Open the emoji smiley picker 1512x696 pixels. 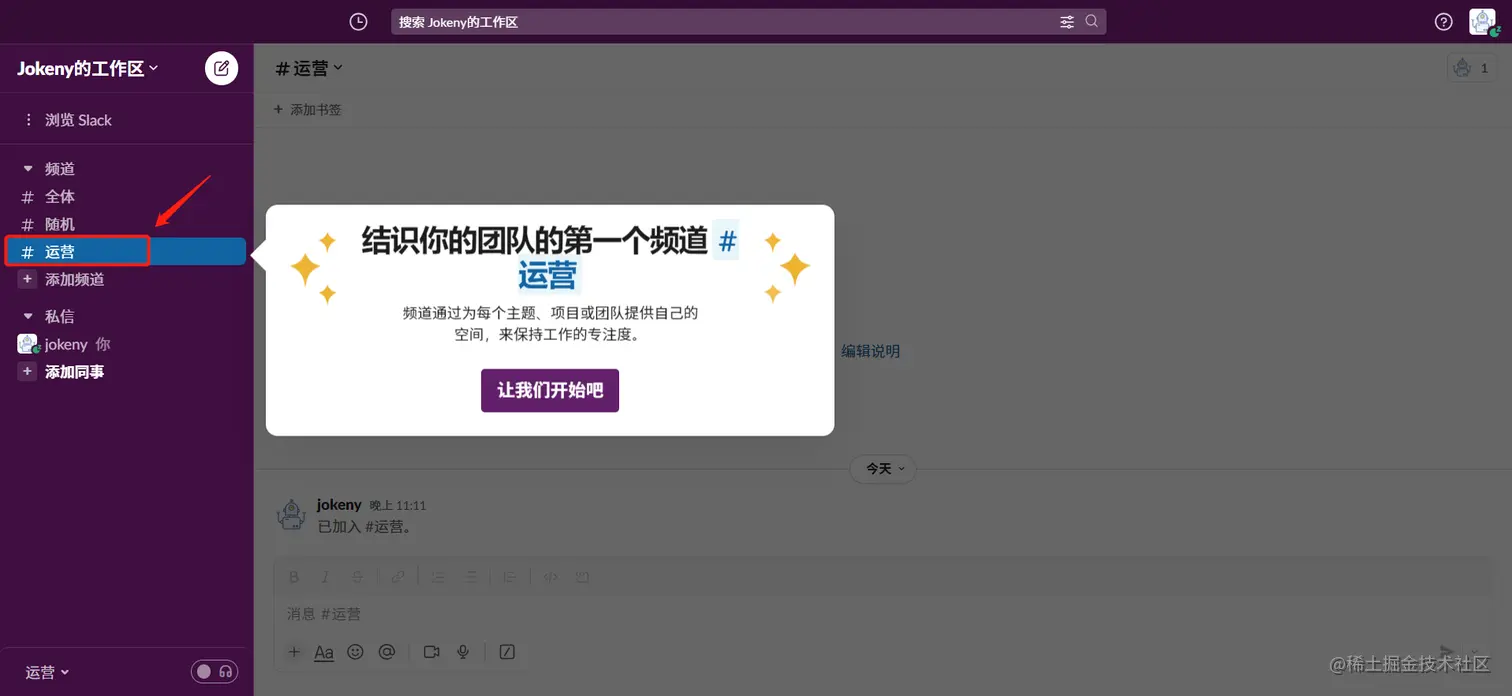coord(355,652)
